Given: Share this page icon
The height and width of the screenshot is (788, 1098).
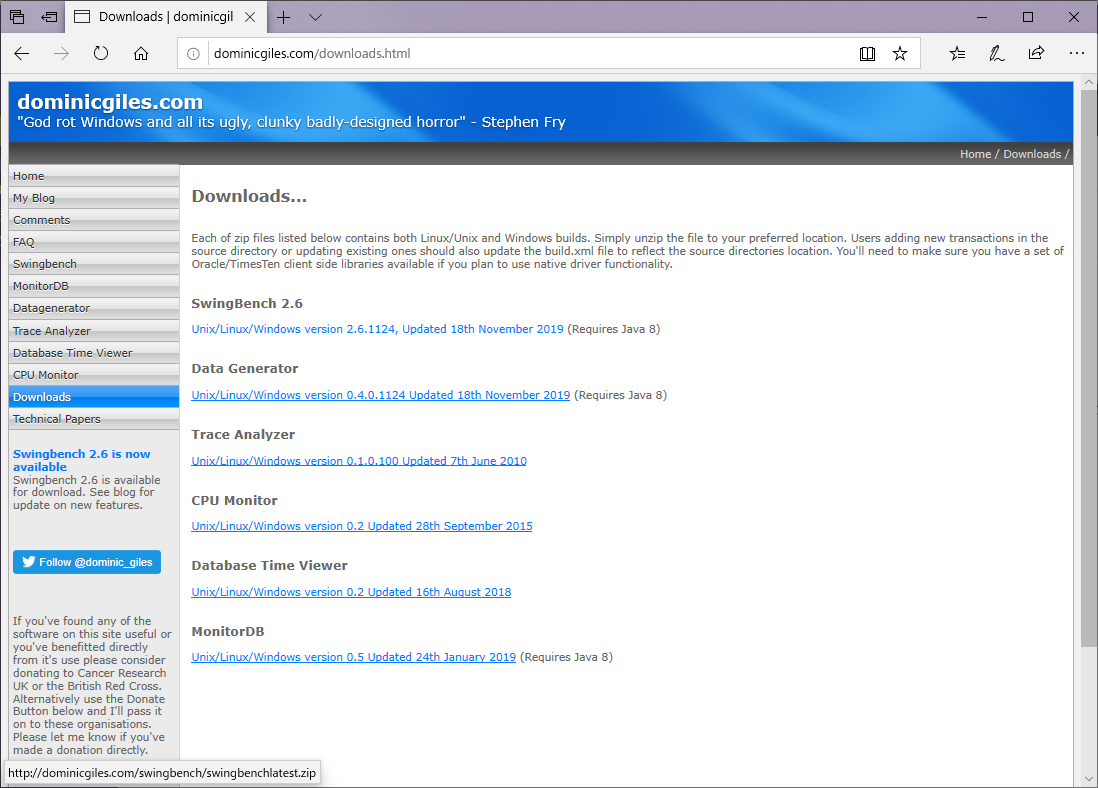Looking at the screenshot, I should coord(1036,53).
